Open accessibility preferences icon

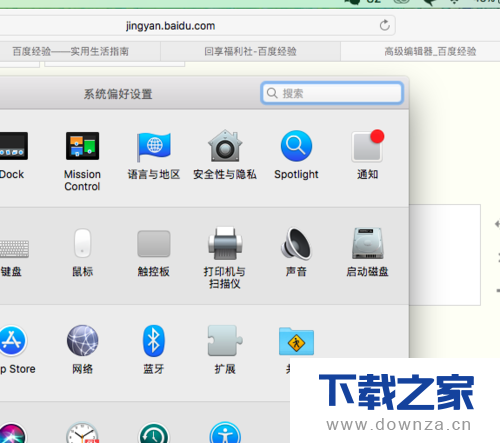tap(225, 433)
